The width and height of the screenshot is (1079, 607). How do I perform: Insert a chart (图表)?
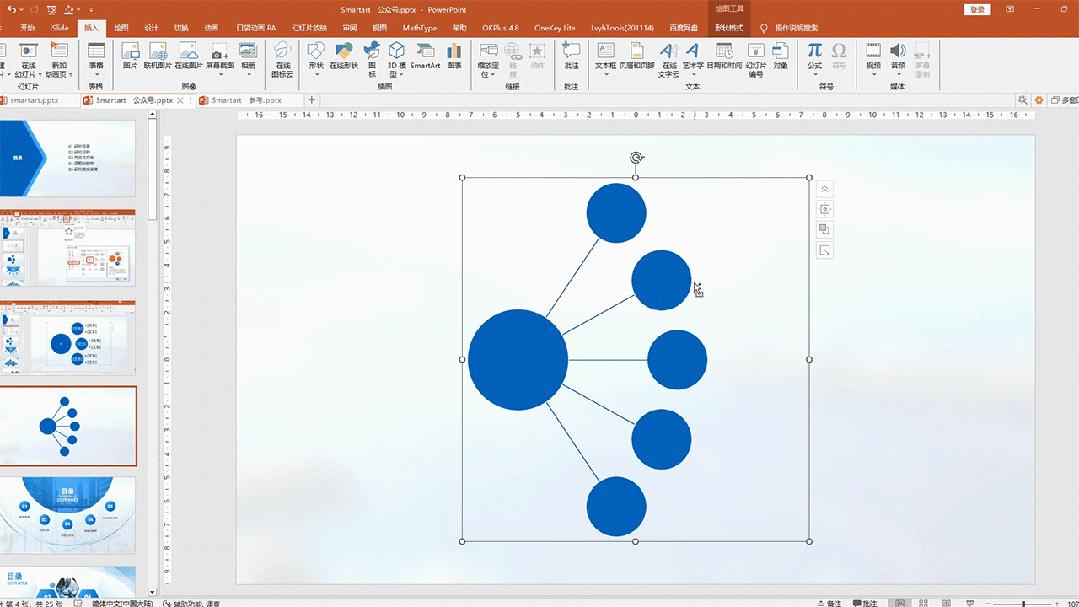454,55
